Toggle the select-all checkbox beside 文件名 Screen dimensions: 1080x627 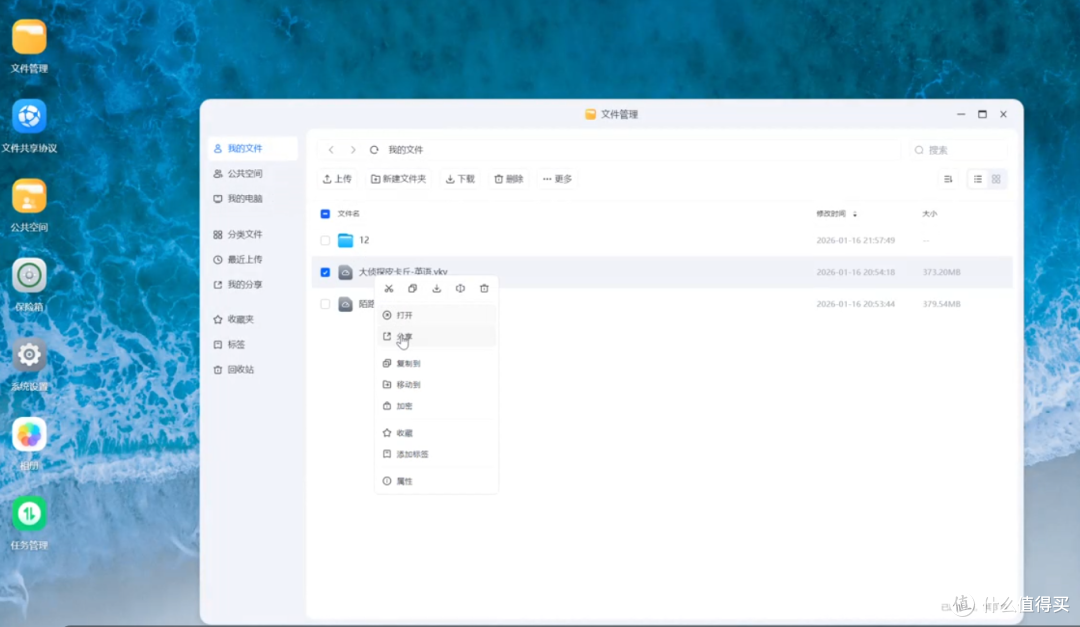click(x=325, y=214)
